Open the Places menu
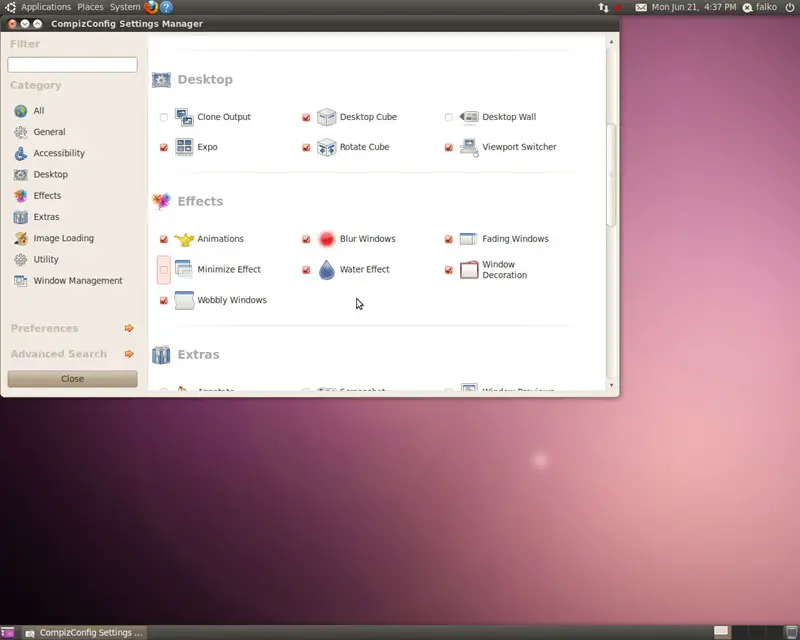Viewport: 800px width, 640px height. pos(90,7)
